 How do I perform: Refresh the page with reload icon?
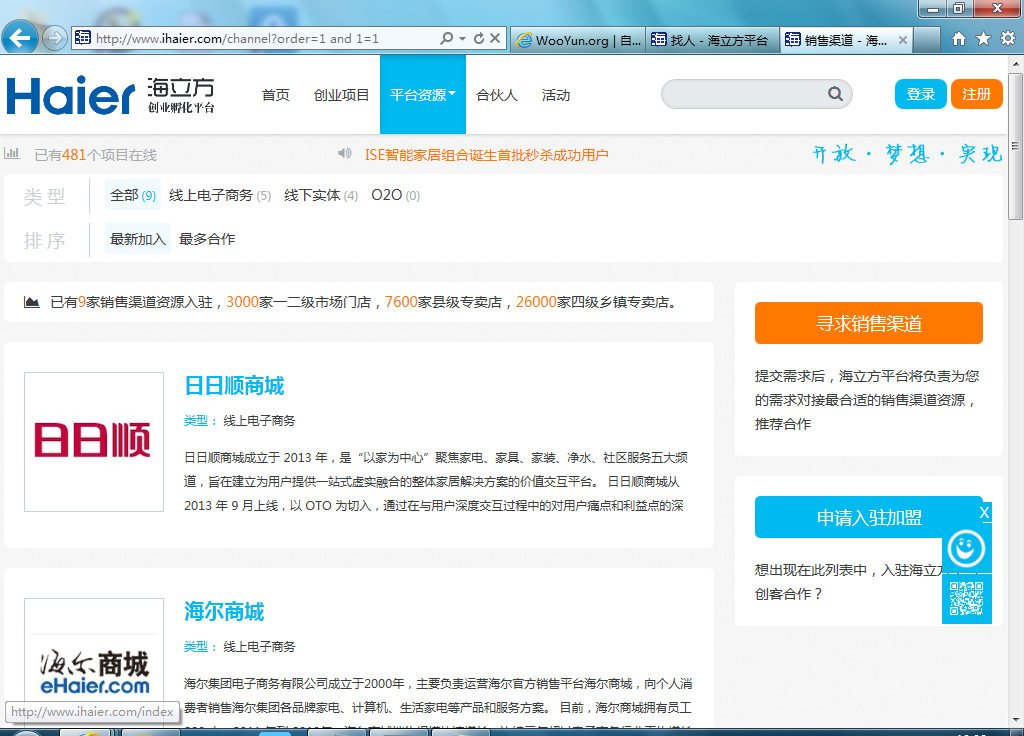coord(479,39)
